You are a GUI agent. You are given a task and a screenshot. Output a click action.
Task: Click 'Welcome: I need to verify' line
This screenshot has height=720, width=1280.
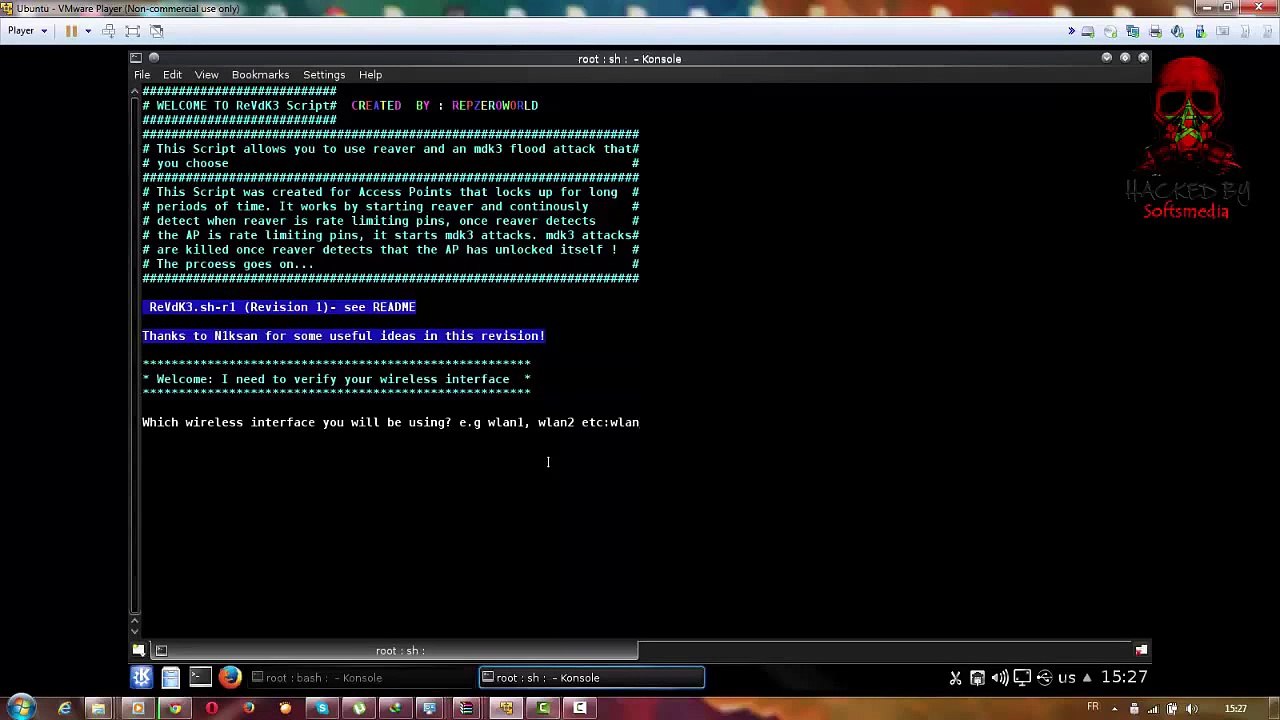click(x=336, y=379)
